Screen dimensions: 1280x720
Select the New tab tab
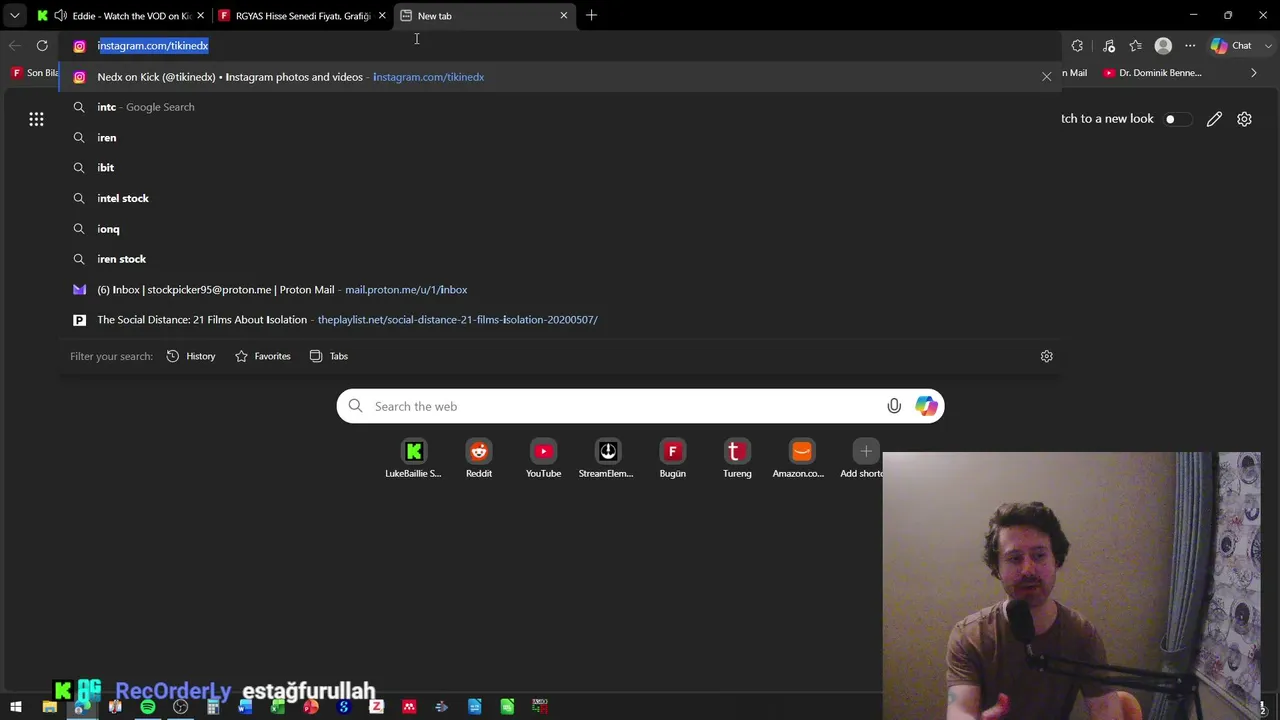(x=484, y=16)
